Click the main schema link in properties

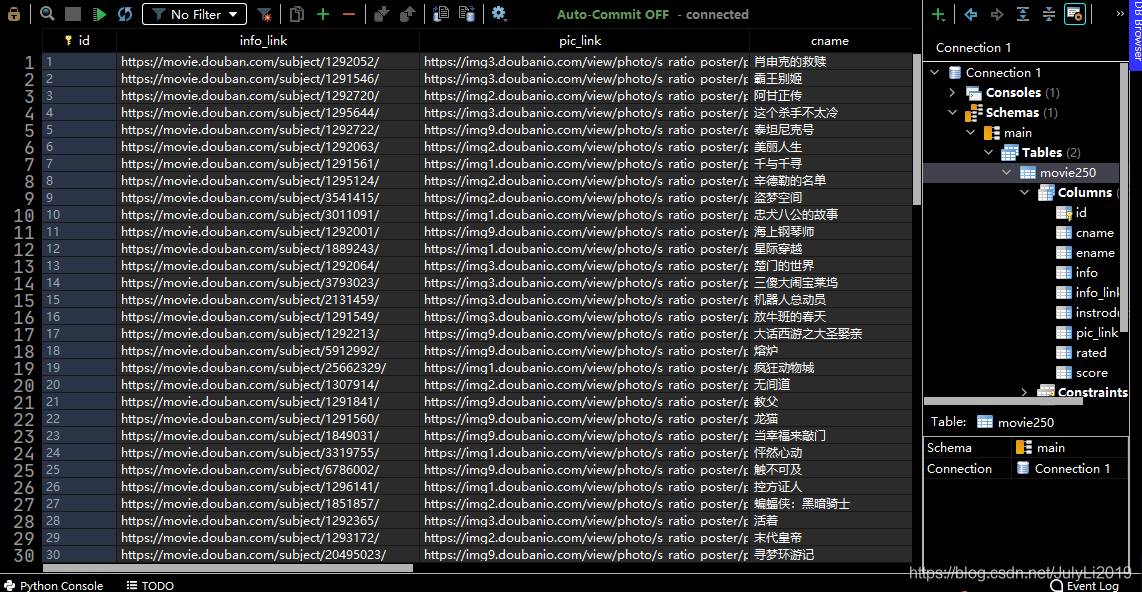[1050, 448]
